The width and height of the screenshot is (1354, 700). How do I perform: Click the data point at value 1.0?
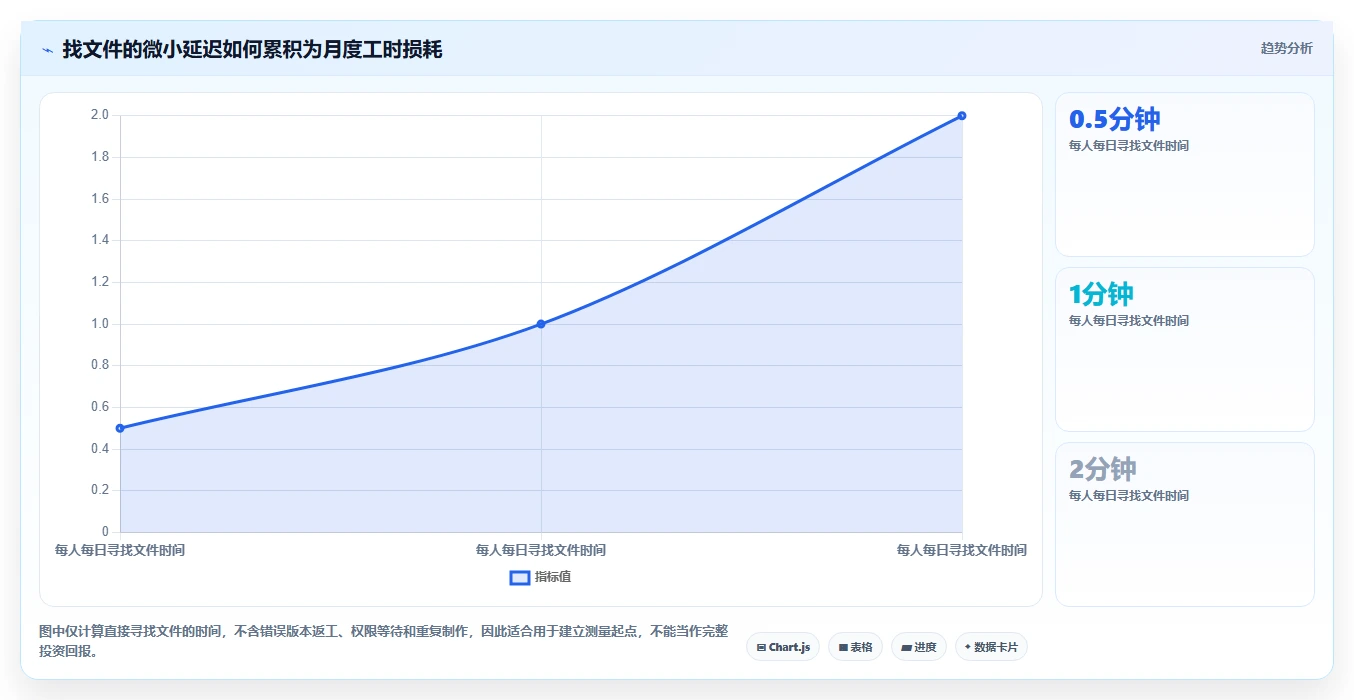point(541,324)
